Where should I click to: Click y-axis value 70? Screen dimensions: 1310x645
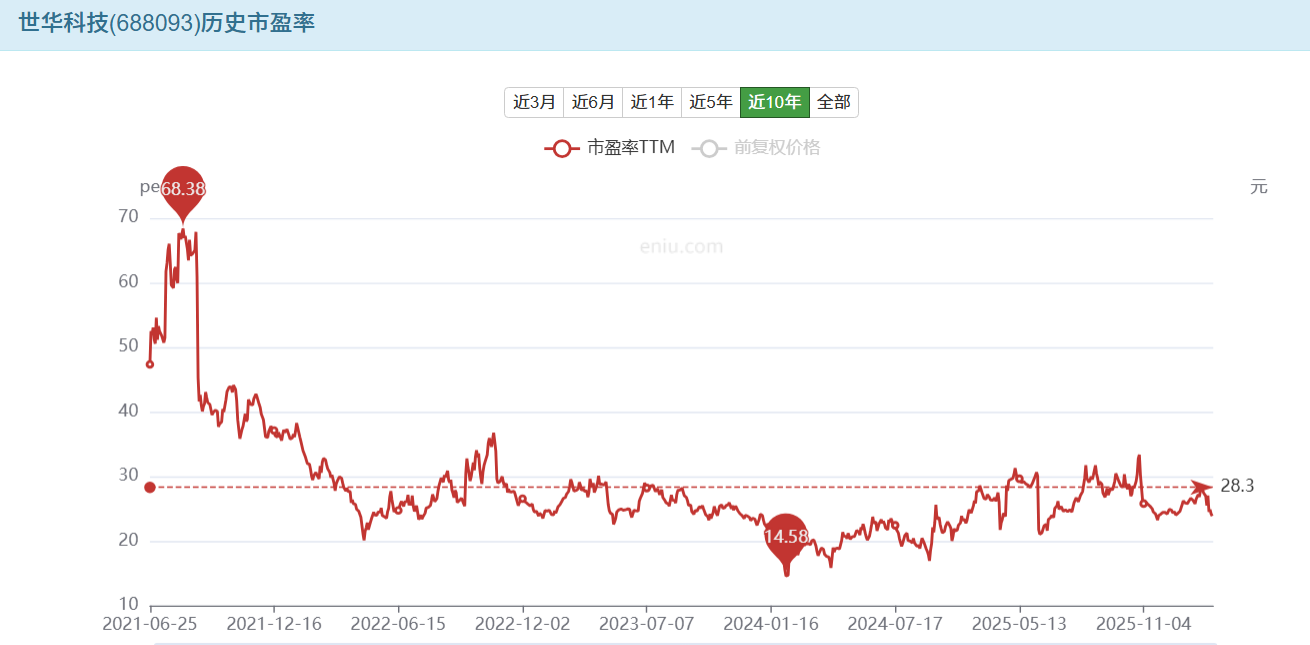(128, 216)
